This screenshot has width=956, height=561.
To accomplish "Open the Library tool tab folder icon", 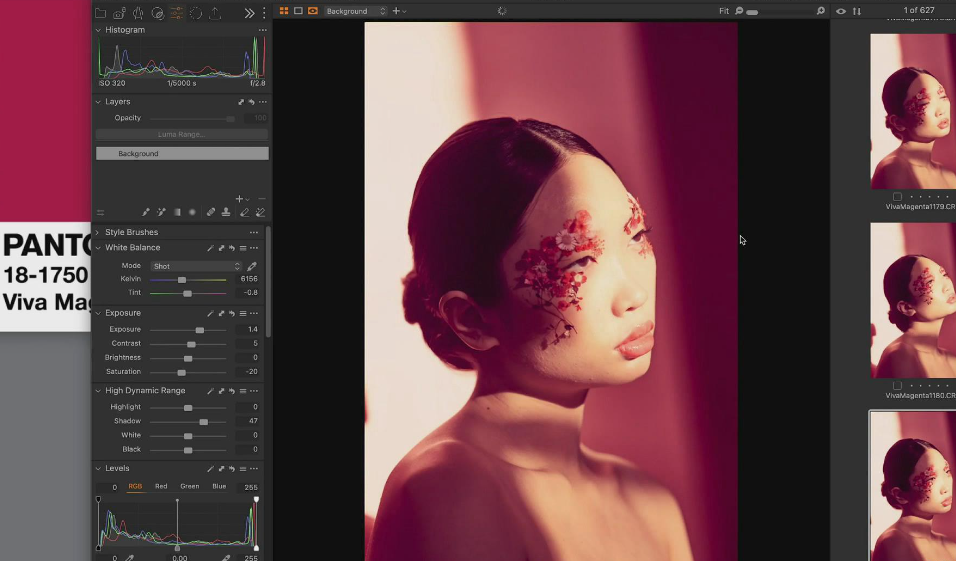I will (101, 13).
